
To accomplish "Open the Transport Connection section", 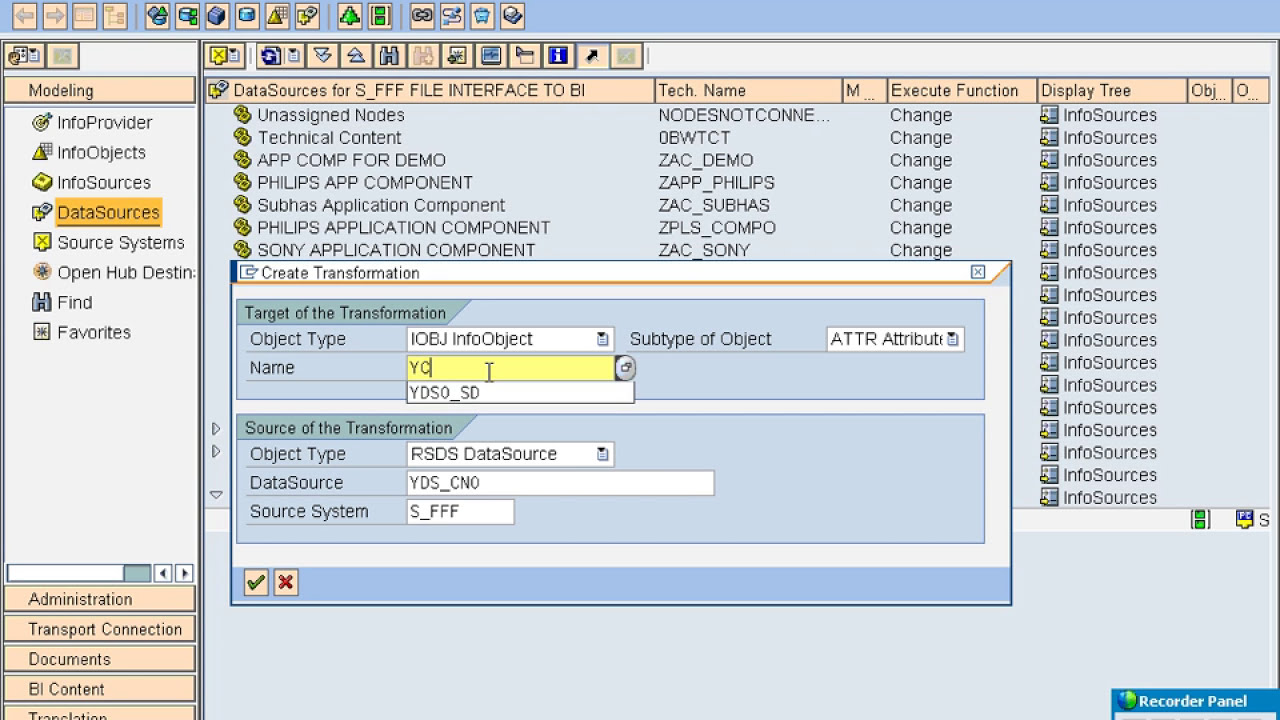I will click(99, 629).
